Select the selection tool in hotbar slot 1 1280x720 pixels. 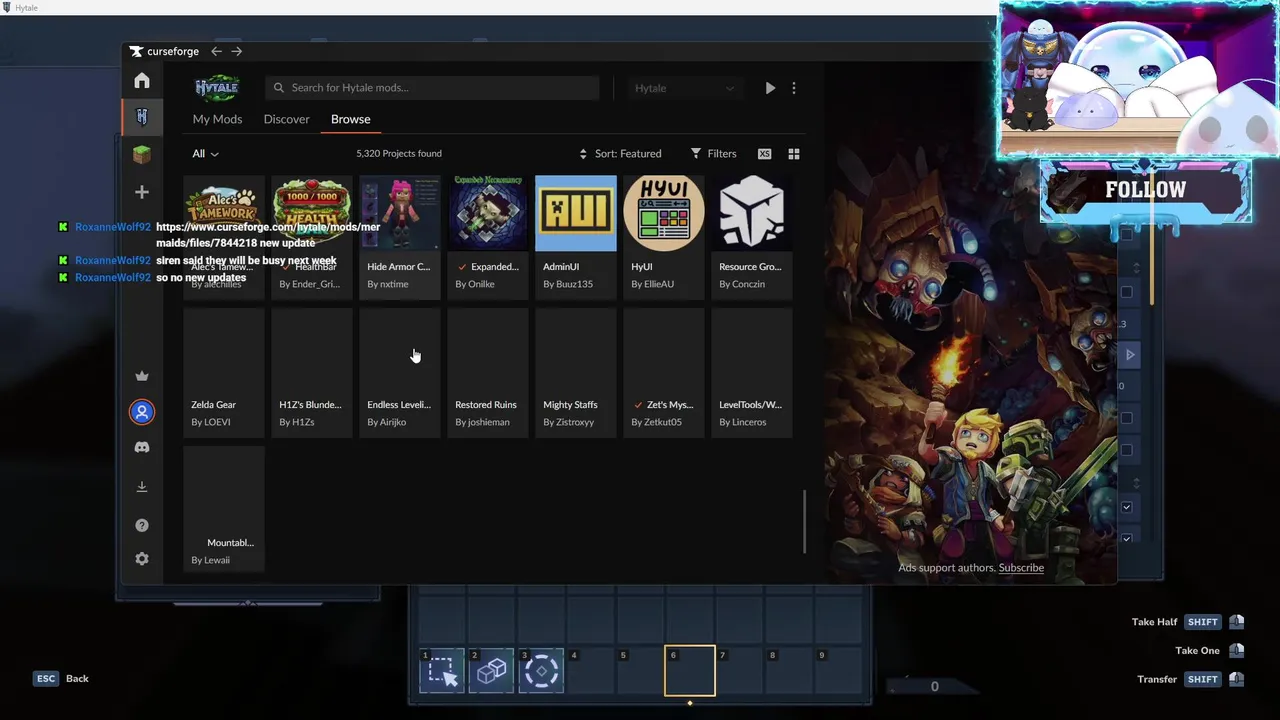coord(442,670)
